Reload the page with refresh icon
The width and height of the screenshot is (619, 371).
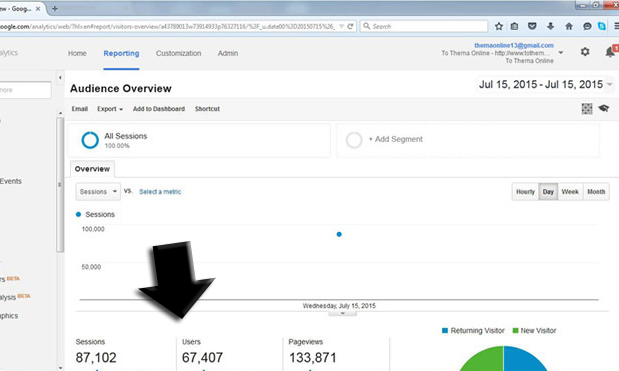[x=350, y=26]
